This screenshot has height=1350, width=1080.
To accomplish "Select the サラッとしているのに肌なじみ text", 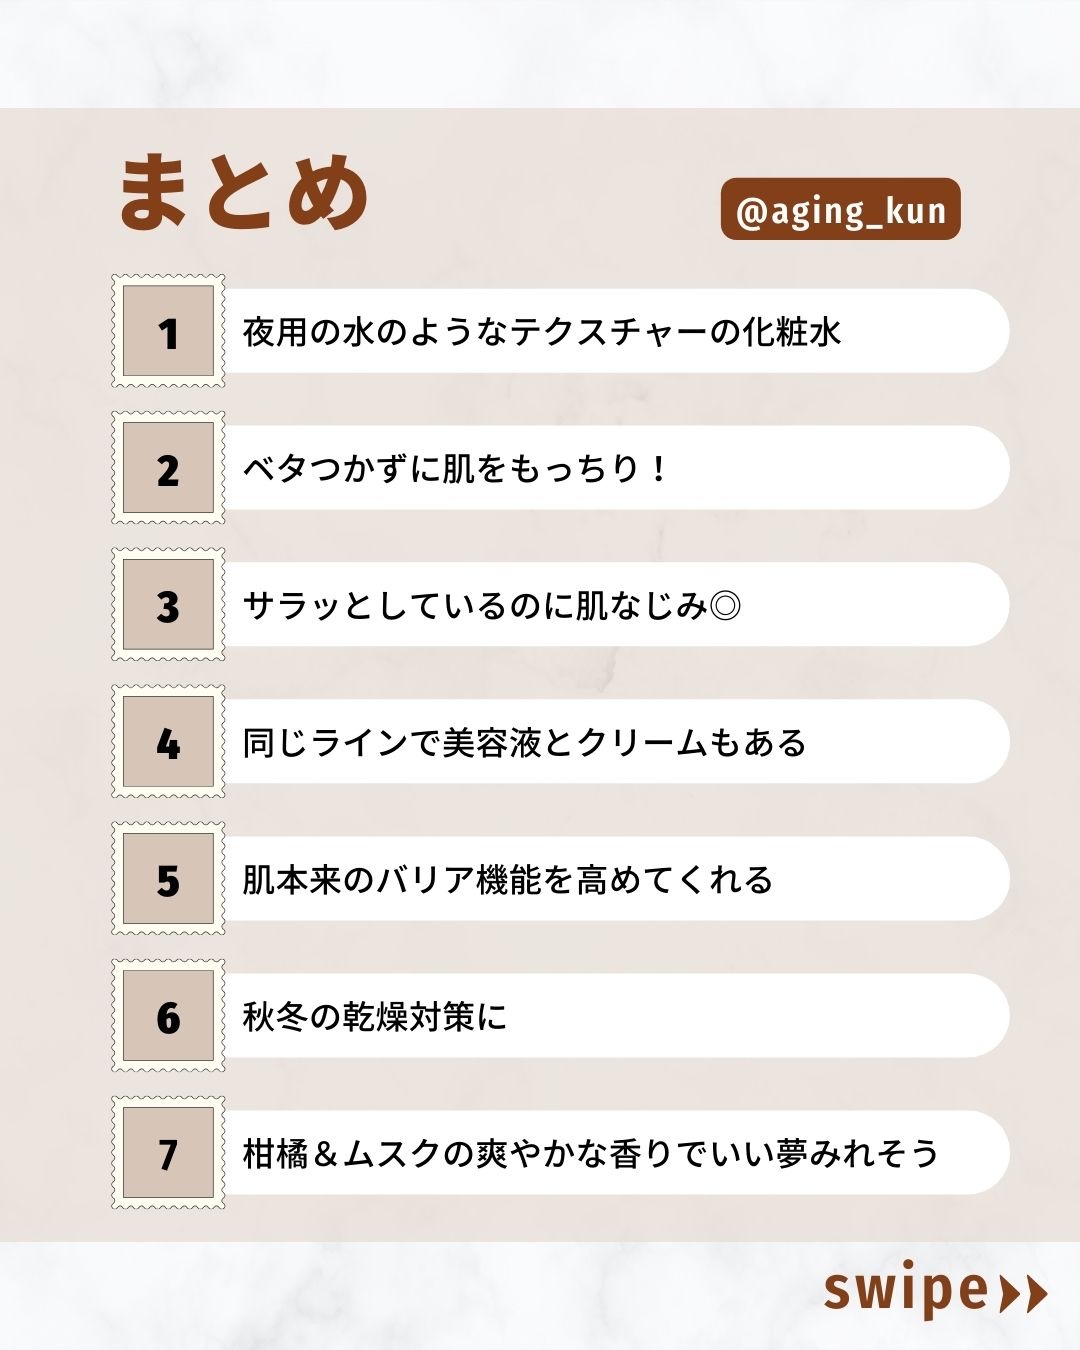I will click(475, 606).
